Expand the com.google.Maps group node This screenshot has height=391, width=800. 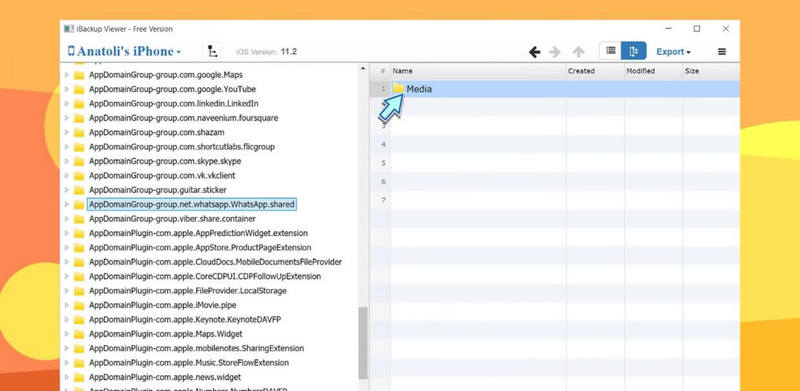(66, 75)
